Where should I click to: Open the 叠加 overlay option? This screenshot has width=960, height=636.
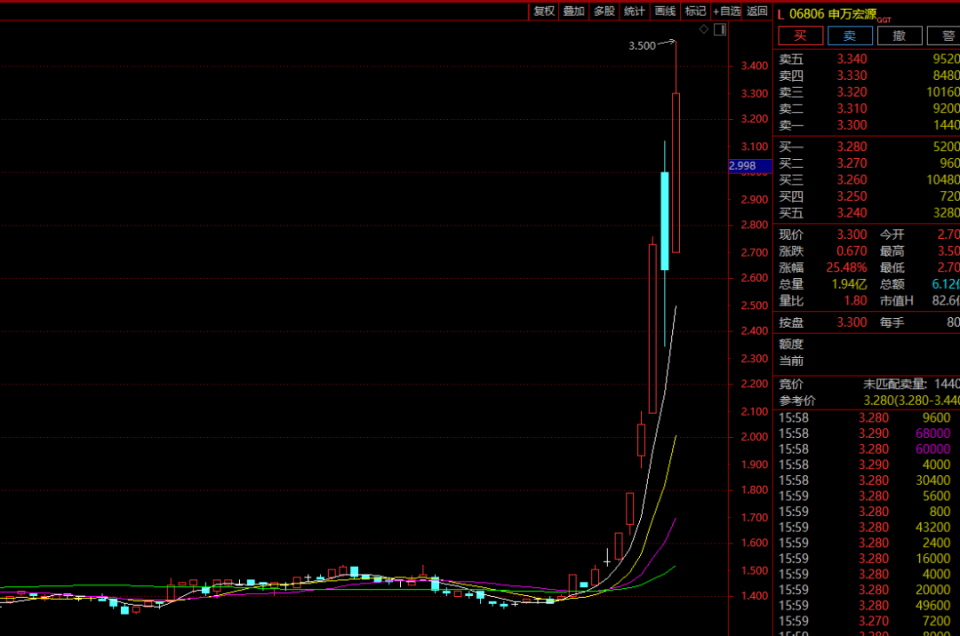(x=574, y=11)
